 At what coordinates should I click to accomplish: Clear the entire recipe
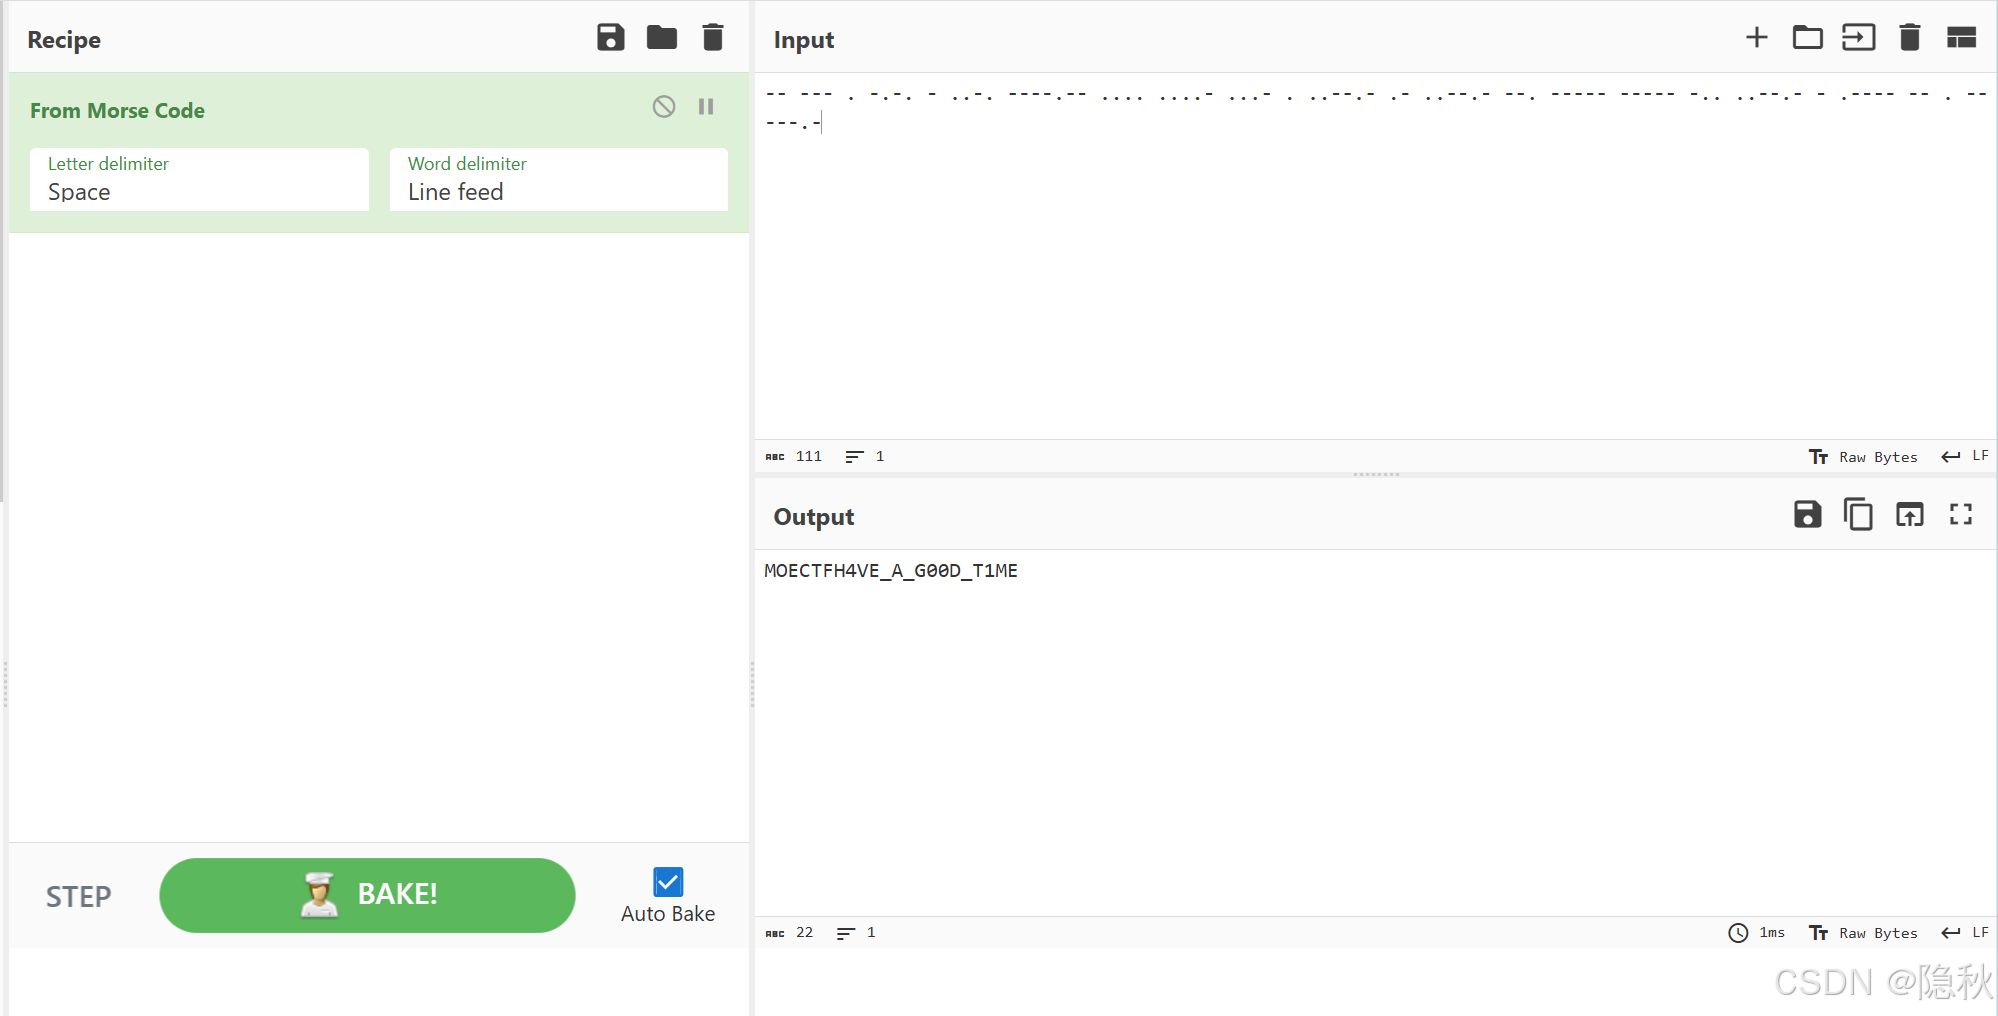click(712, 37)
